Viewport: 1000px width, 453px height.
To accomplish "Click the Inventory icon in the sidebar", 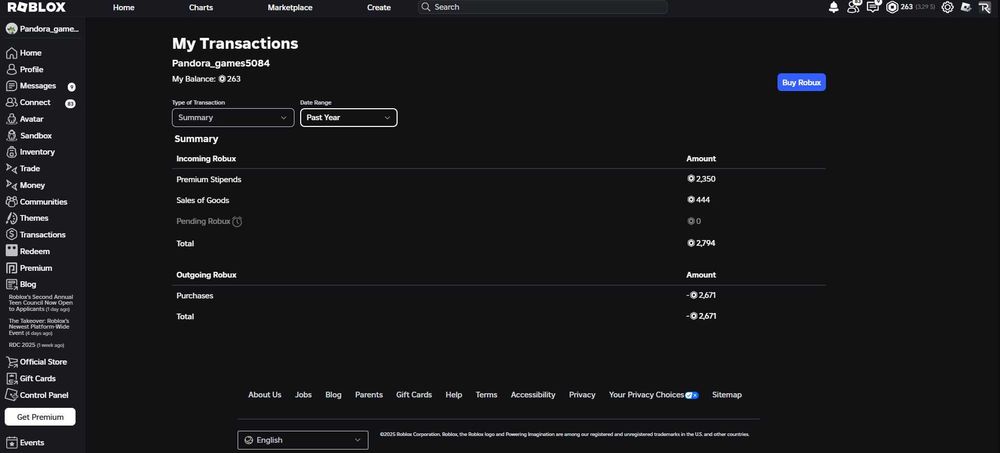I will pyautogui.click(x=11, y=152).
